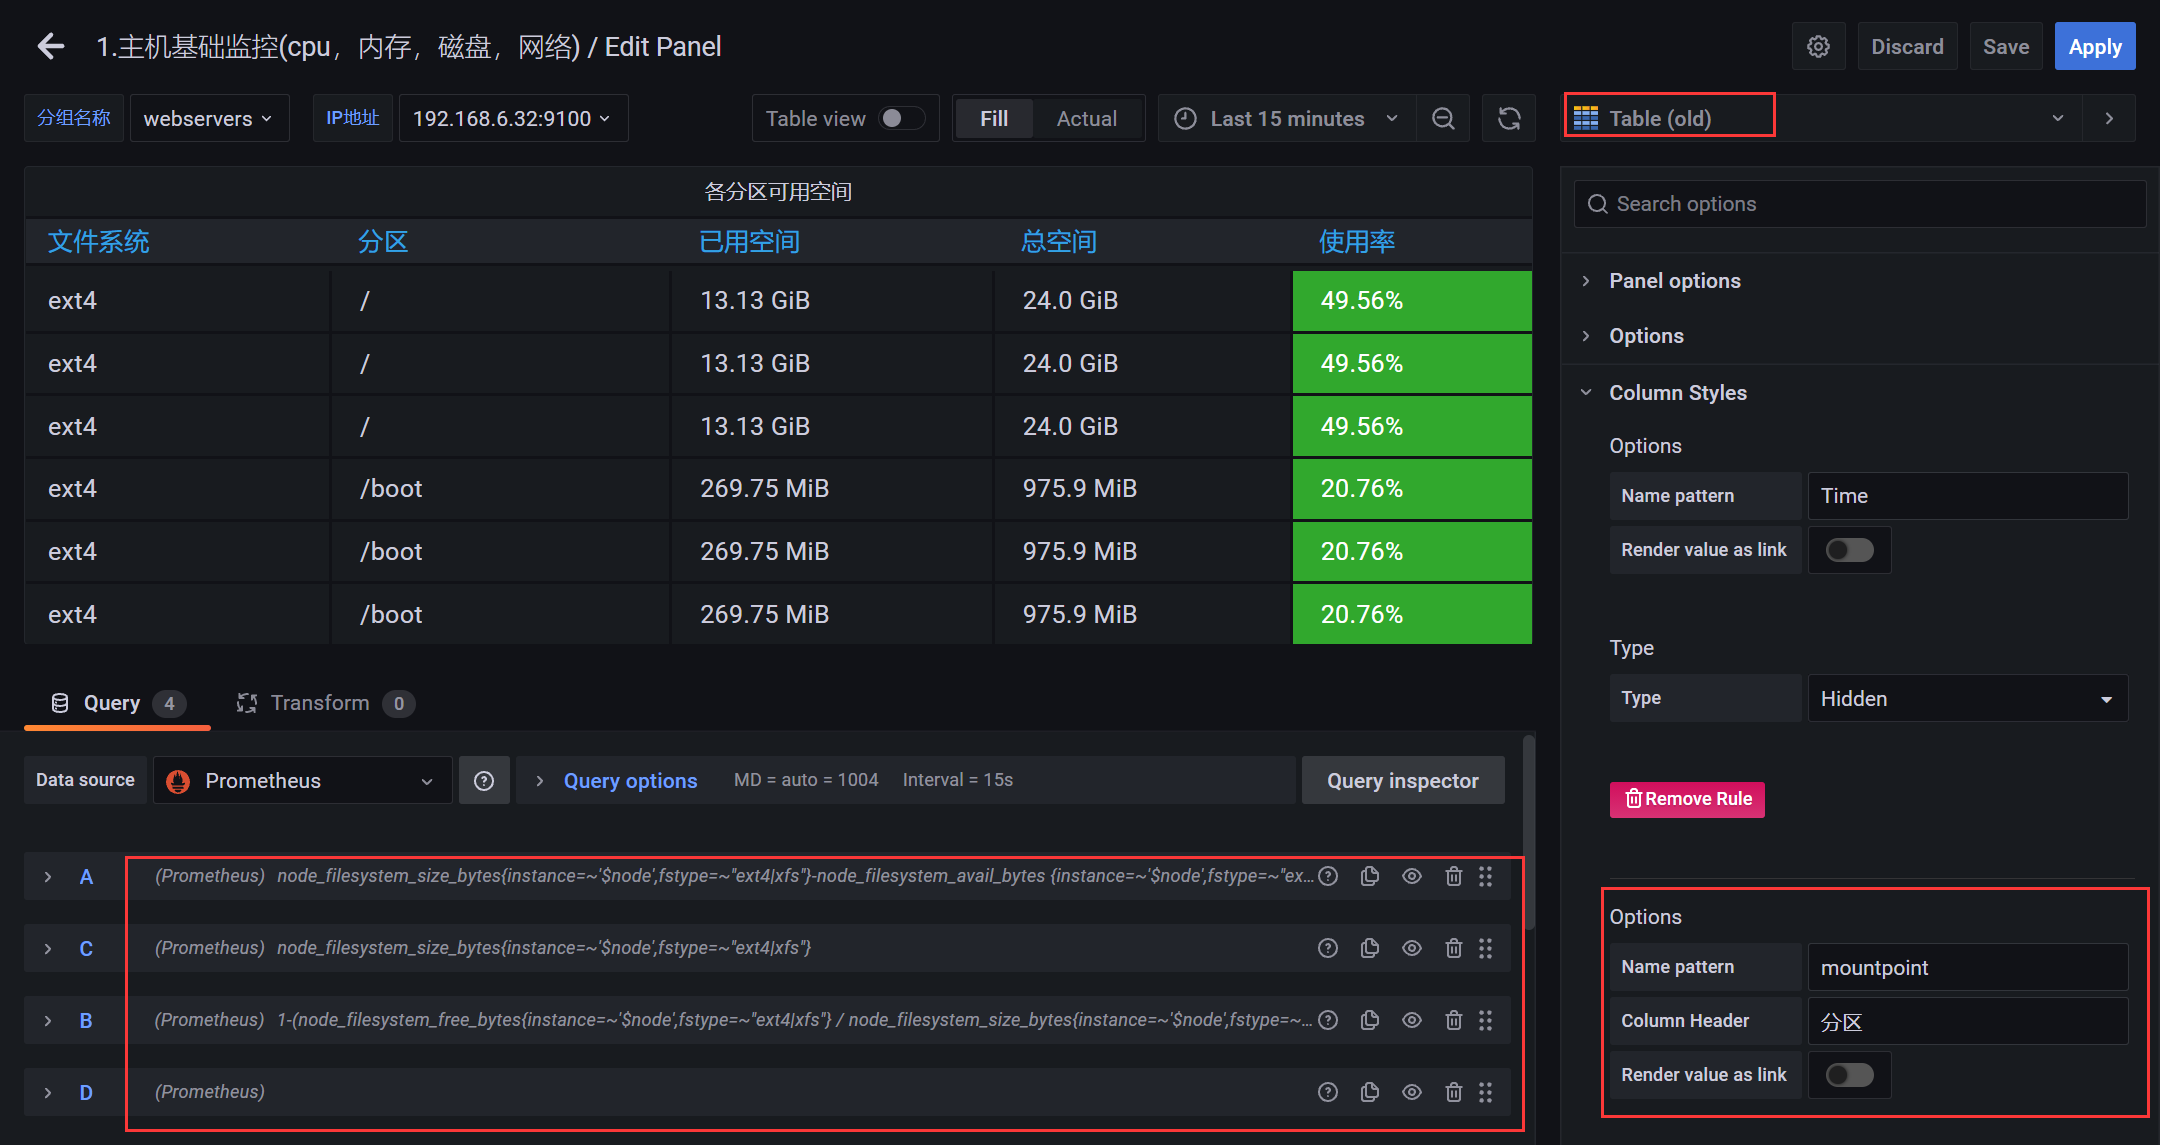The width and height of the screenshot is (2160, 1145).
Task: Hide query B with eye icon
Action: (1412, 1020)
